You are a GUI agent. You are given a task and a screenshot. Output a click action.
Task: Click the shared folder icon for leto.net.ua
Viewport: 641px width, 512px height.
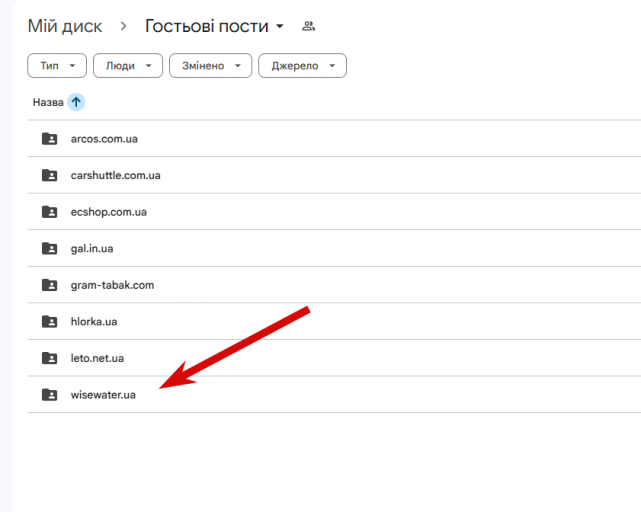(49, 358)
